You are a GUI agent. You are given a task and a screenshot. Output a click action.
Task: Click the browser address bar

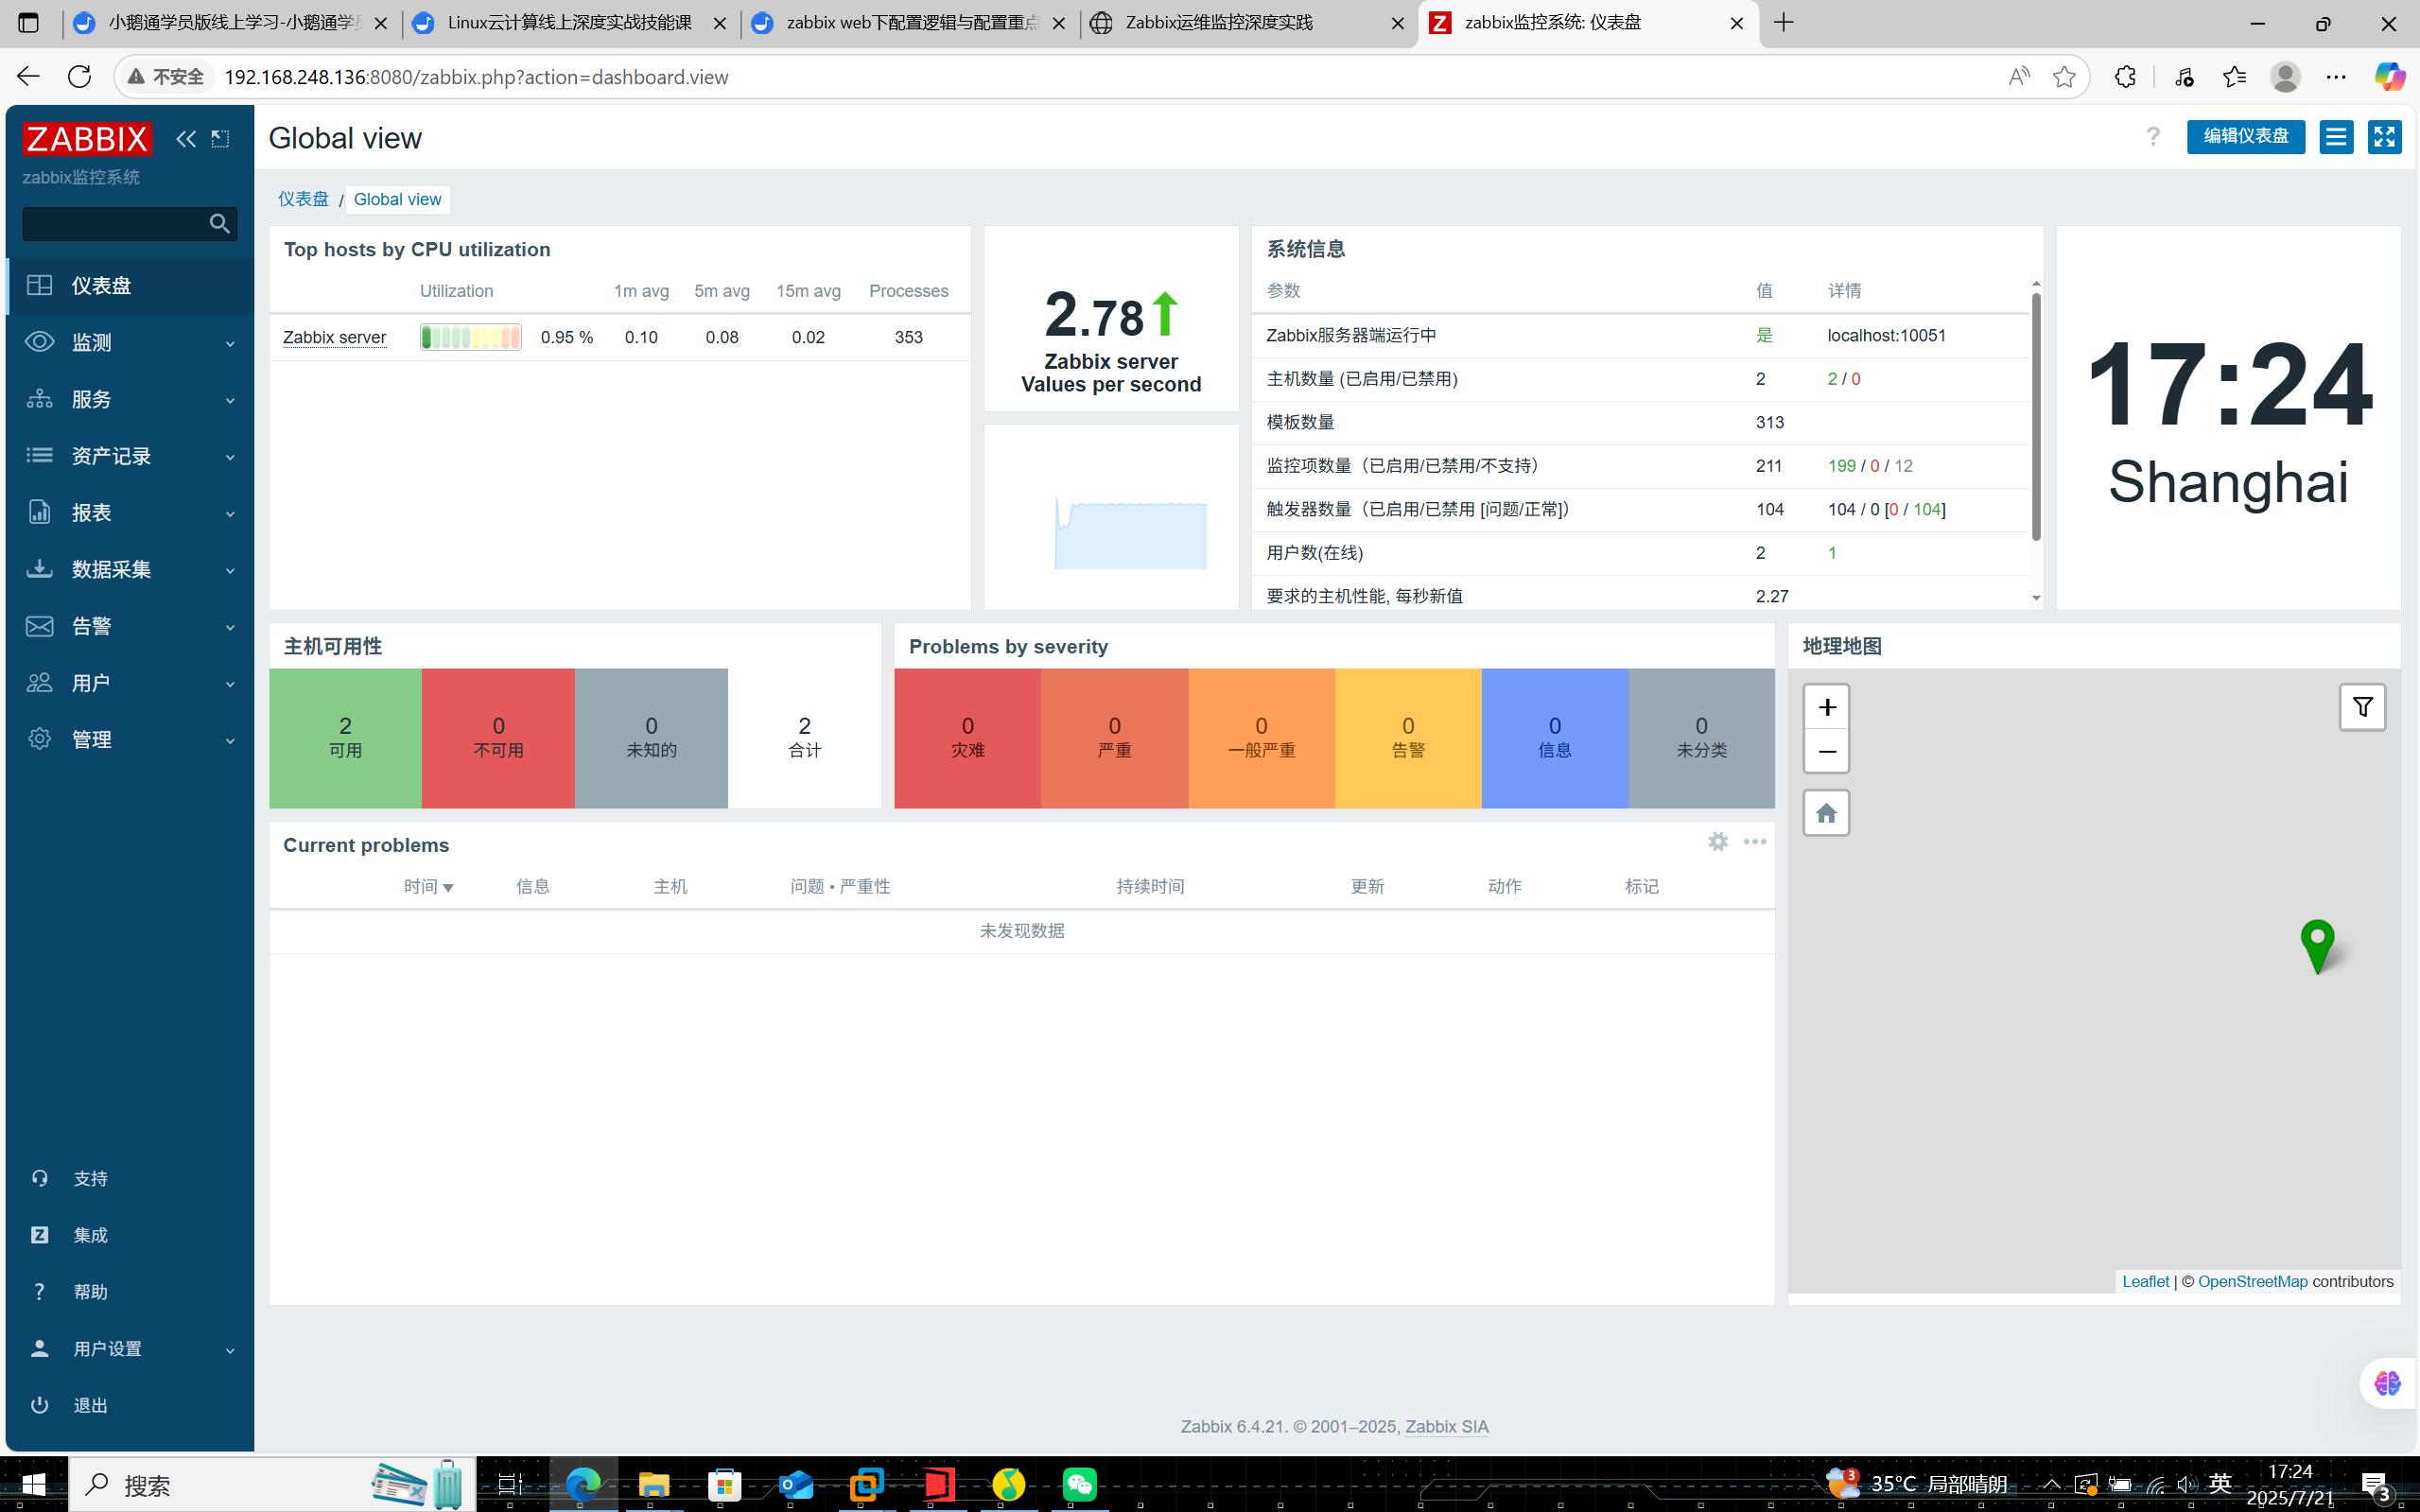1100,77
